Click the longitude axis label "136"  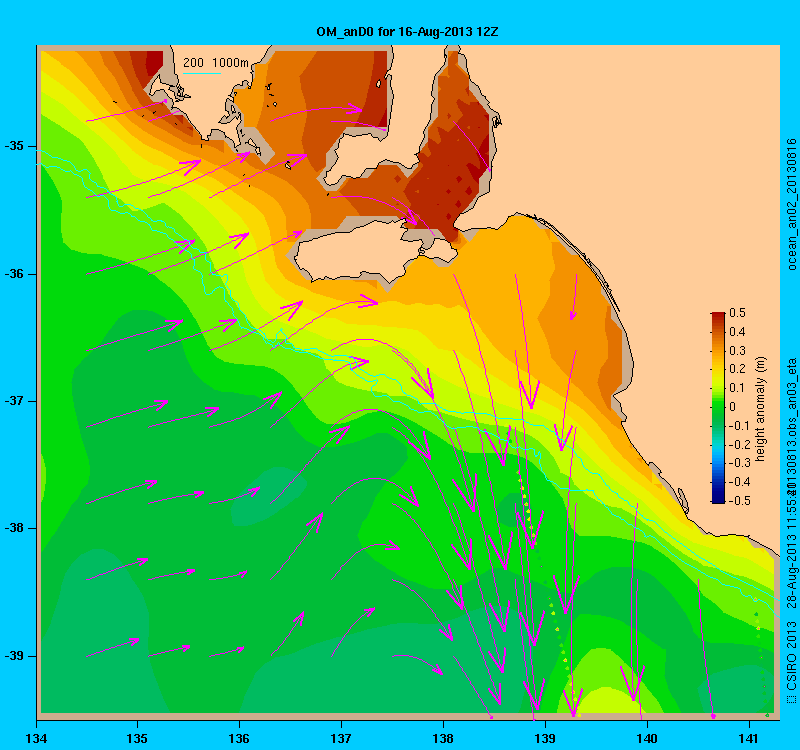[239, 738]
